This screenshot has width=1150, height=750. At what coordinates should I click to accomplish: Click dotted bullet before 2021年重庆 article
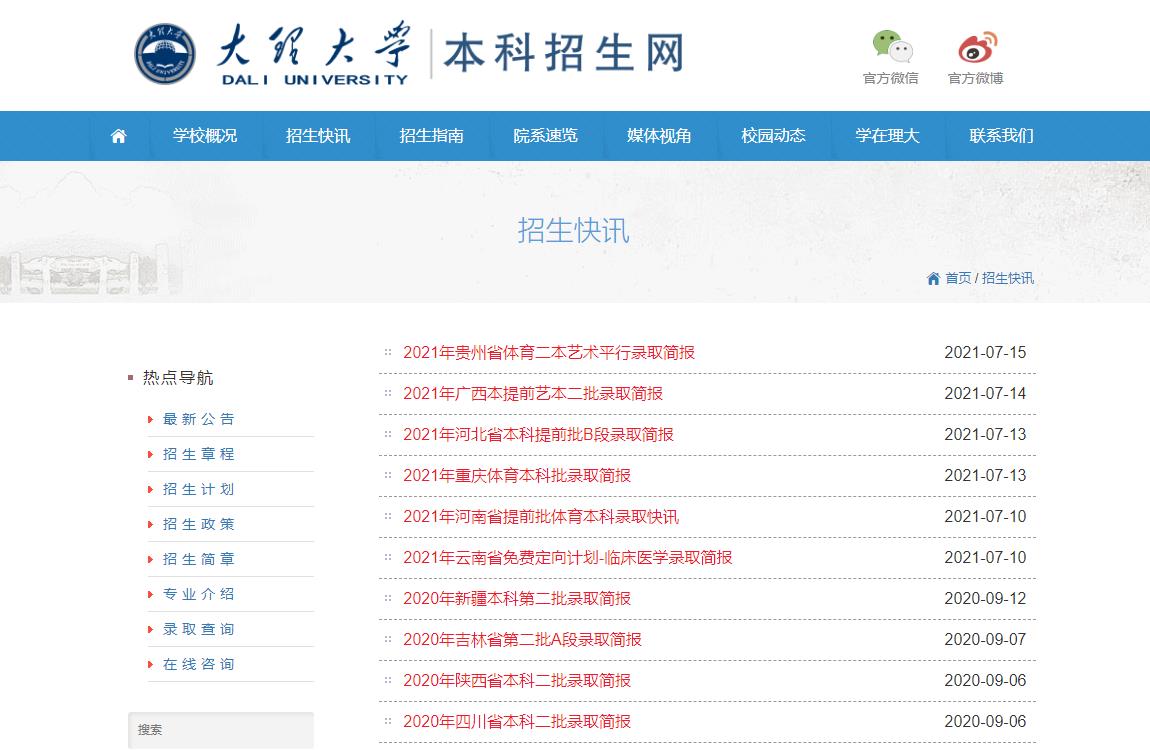point(388,475)
